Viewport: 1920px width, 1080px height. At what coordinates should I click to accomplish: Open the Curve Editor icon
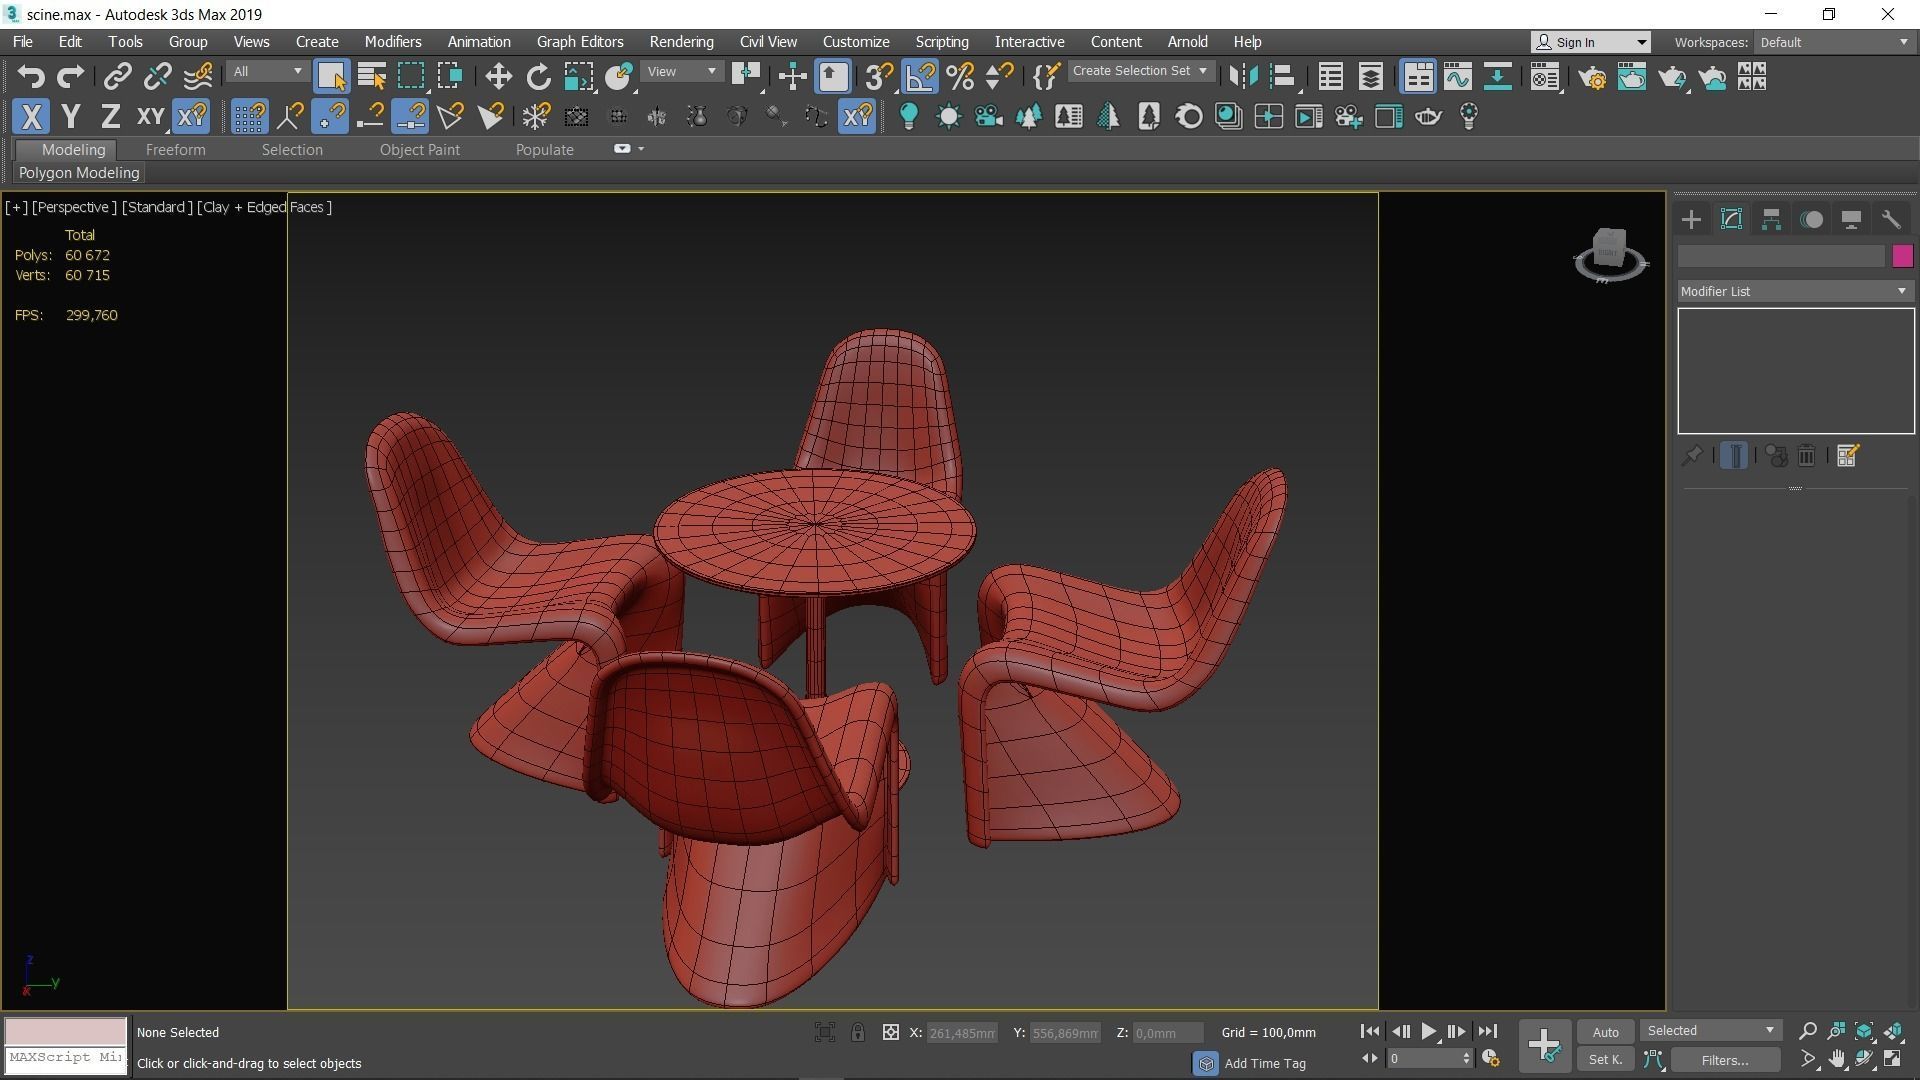(1457, 77)
